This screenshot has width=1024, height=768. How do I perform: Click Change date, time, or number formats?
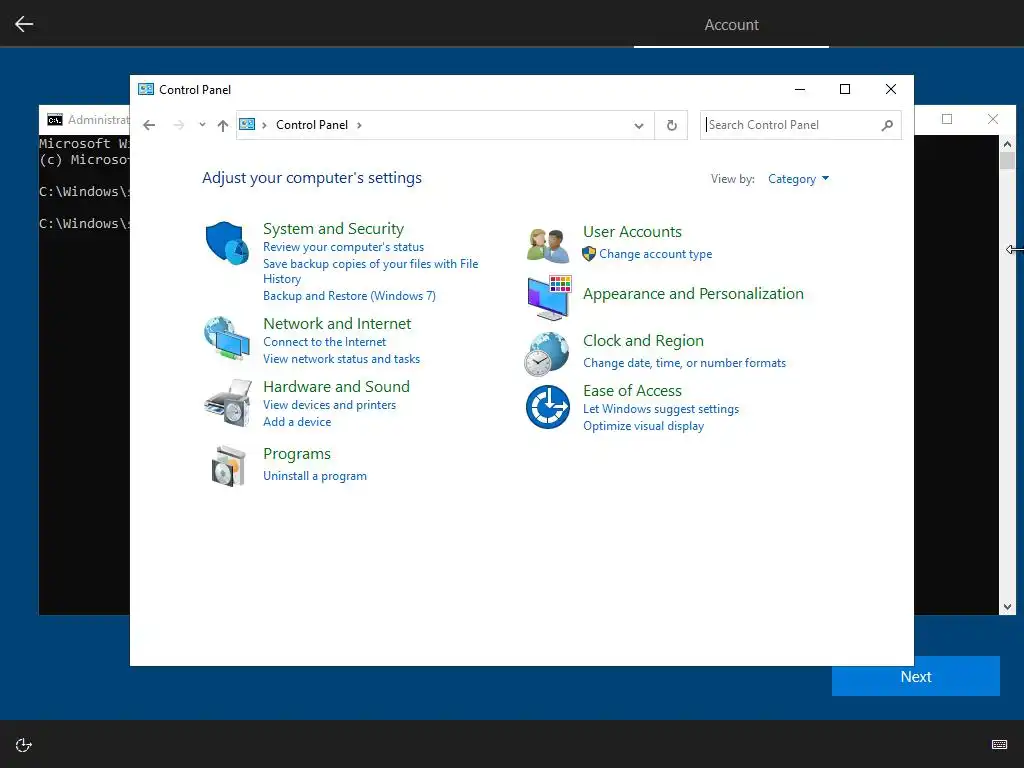[x=684, y=363]
